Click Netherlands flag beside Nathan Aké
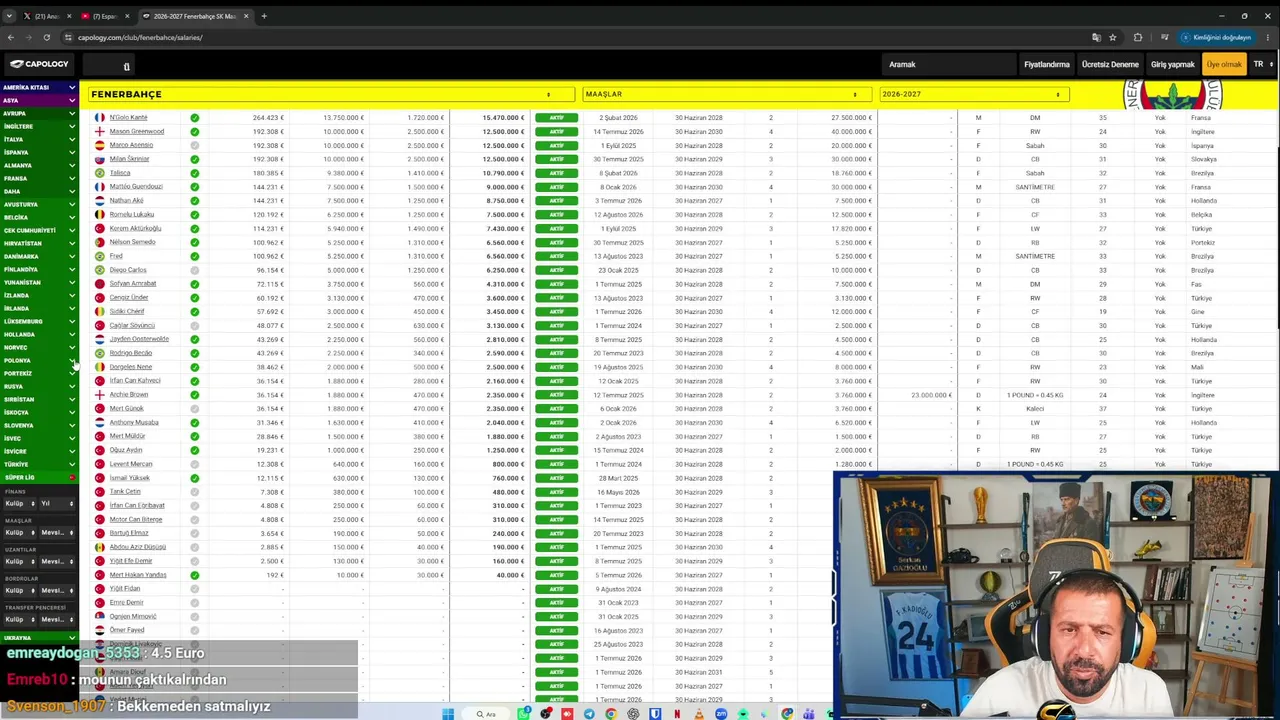 100,201
